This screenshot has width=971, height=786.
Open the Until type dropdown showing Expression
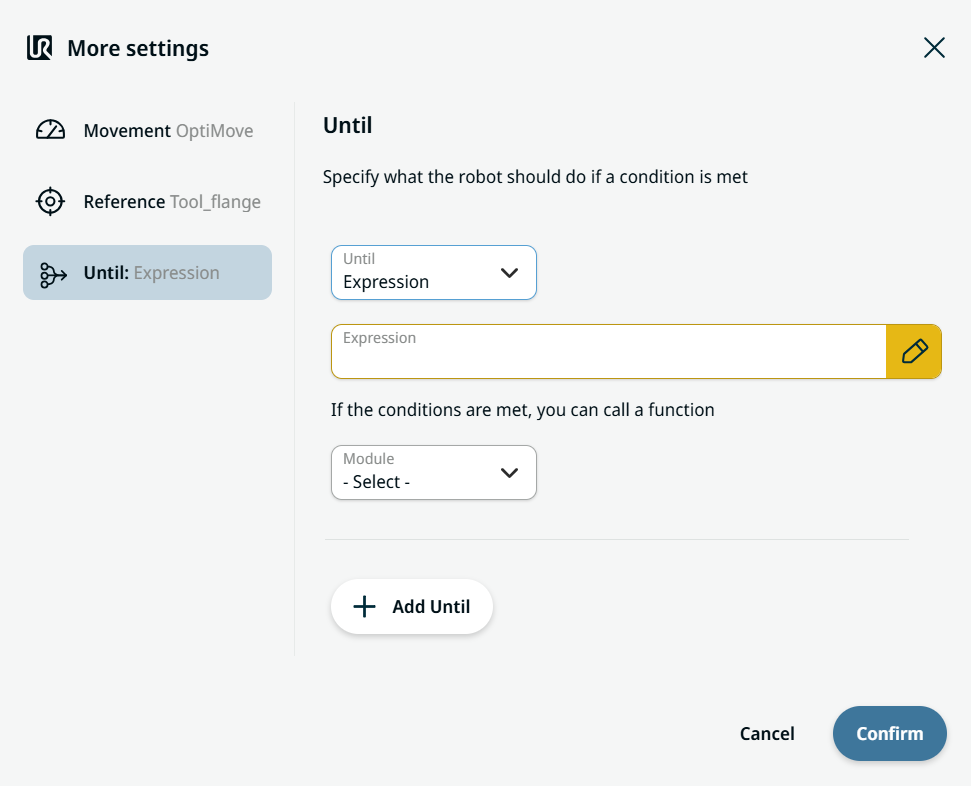point(433,273)
